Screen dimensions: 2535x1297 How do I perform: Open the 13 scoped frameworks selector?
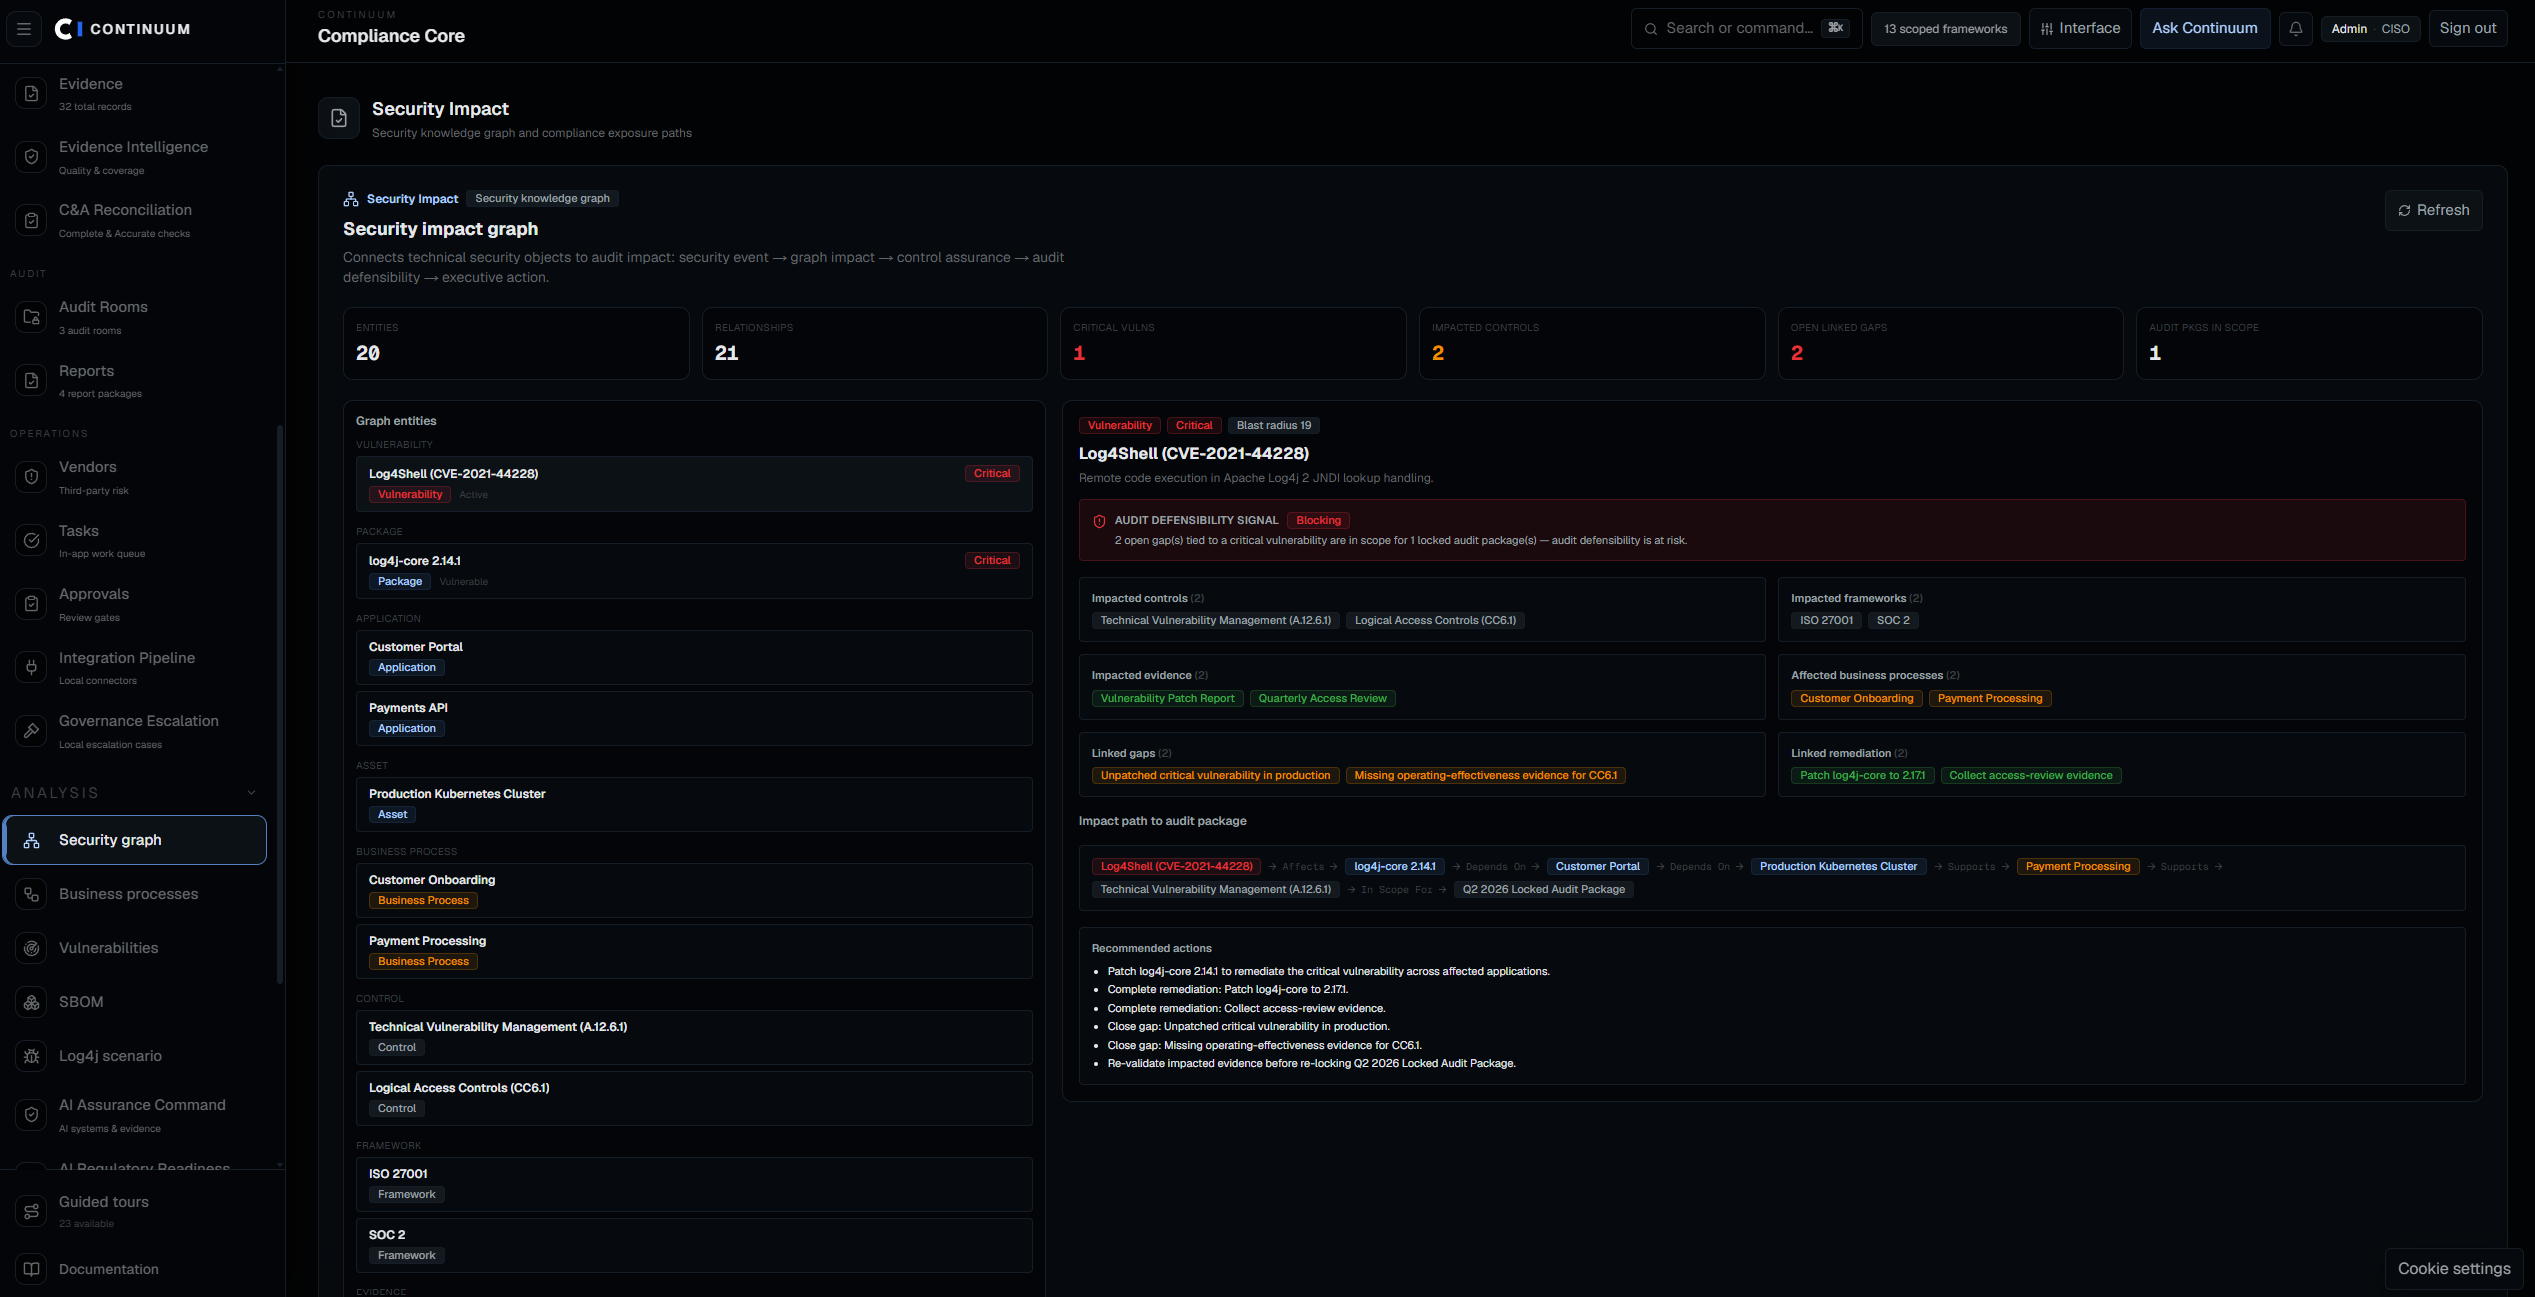pyautogui.click(x=1945, y=29)
